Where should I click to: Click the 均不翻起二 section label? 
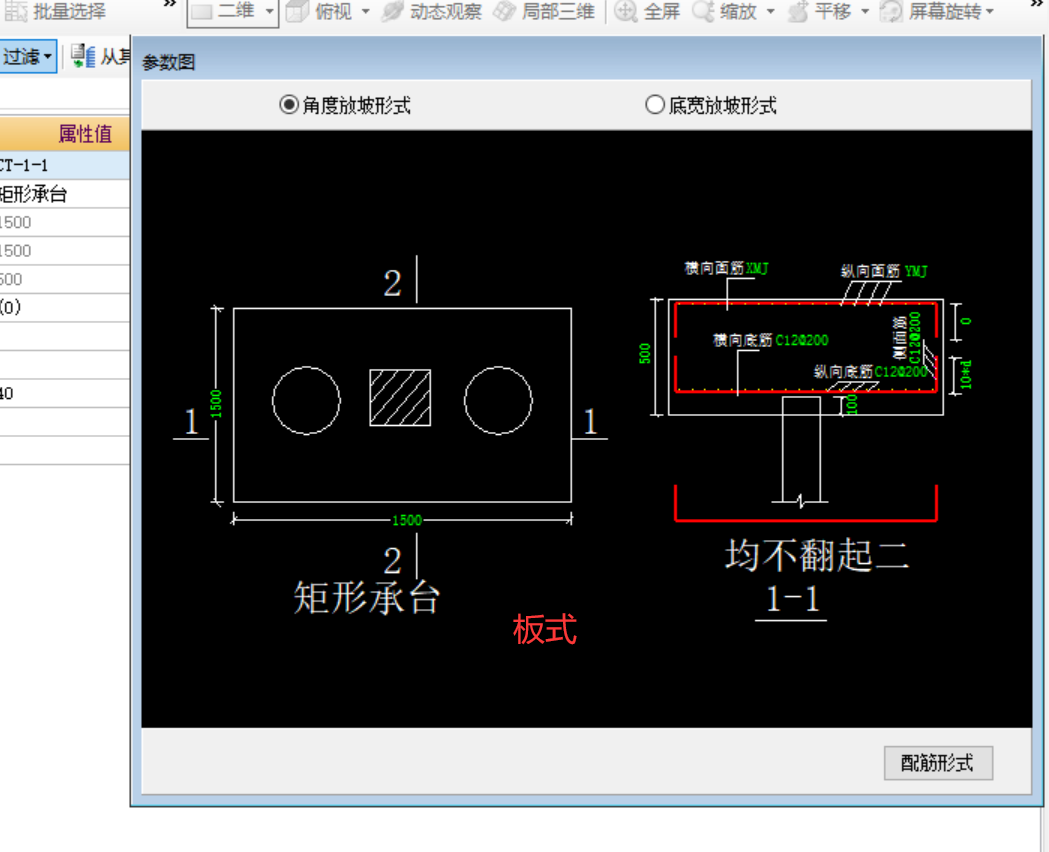tap(817, 555)
